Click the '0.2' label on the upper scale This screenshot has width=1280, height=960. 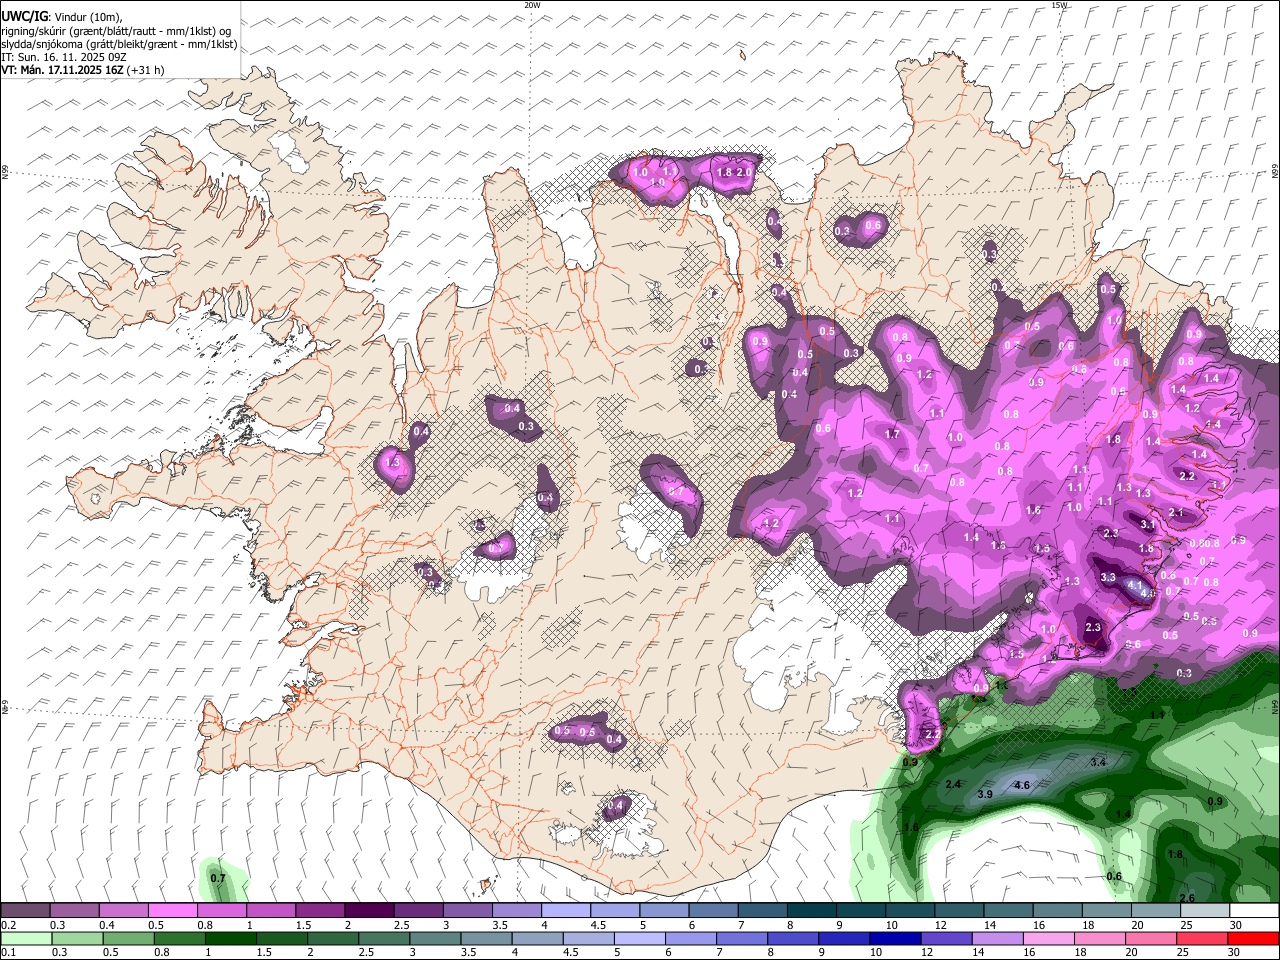(9, 925)
